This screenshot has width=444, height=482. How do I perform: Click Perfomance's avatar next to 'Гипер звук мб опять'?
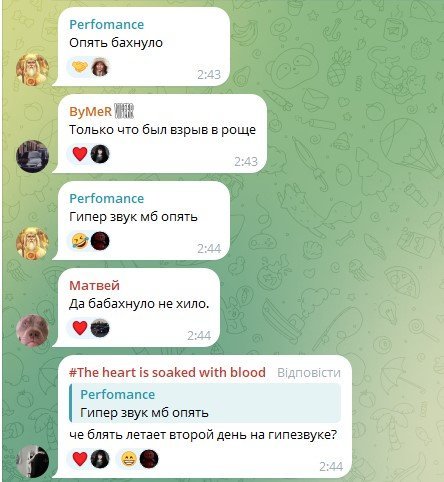point(32,243)
